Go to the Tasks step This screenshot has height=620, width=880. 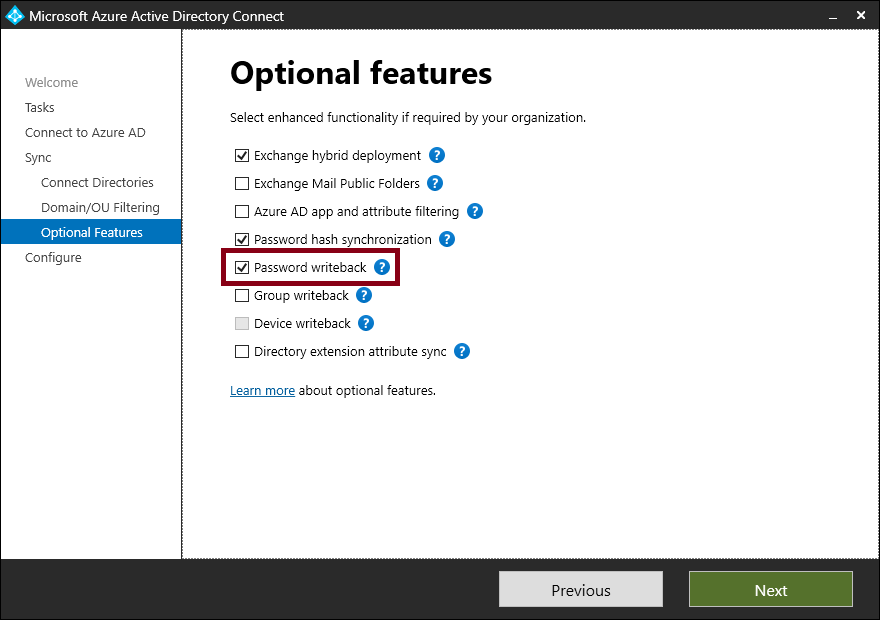(40, 108)
